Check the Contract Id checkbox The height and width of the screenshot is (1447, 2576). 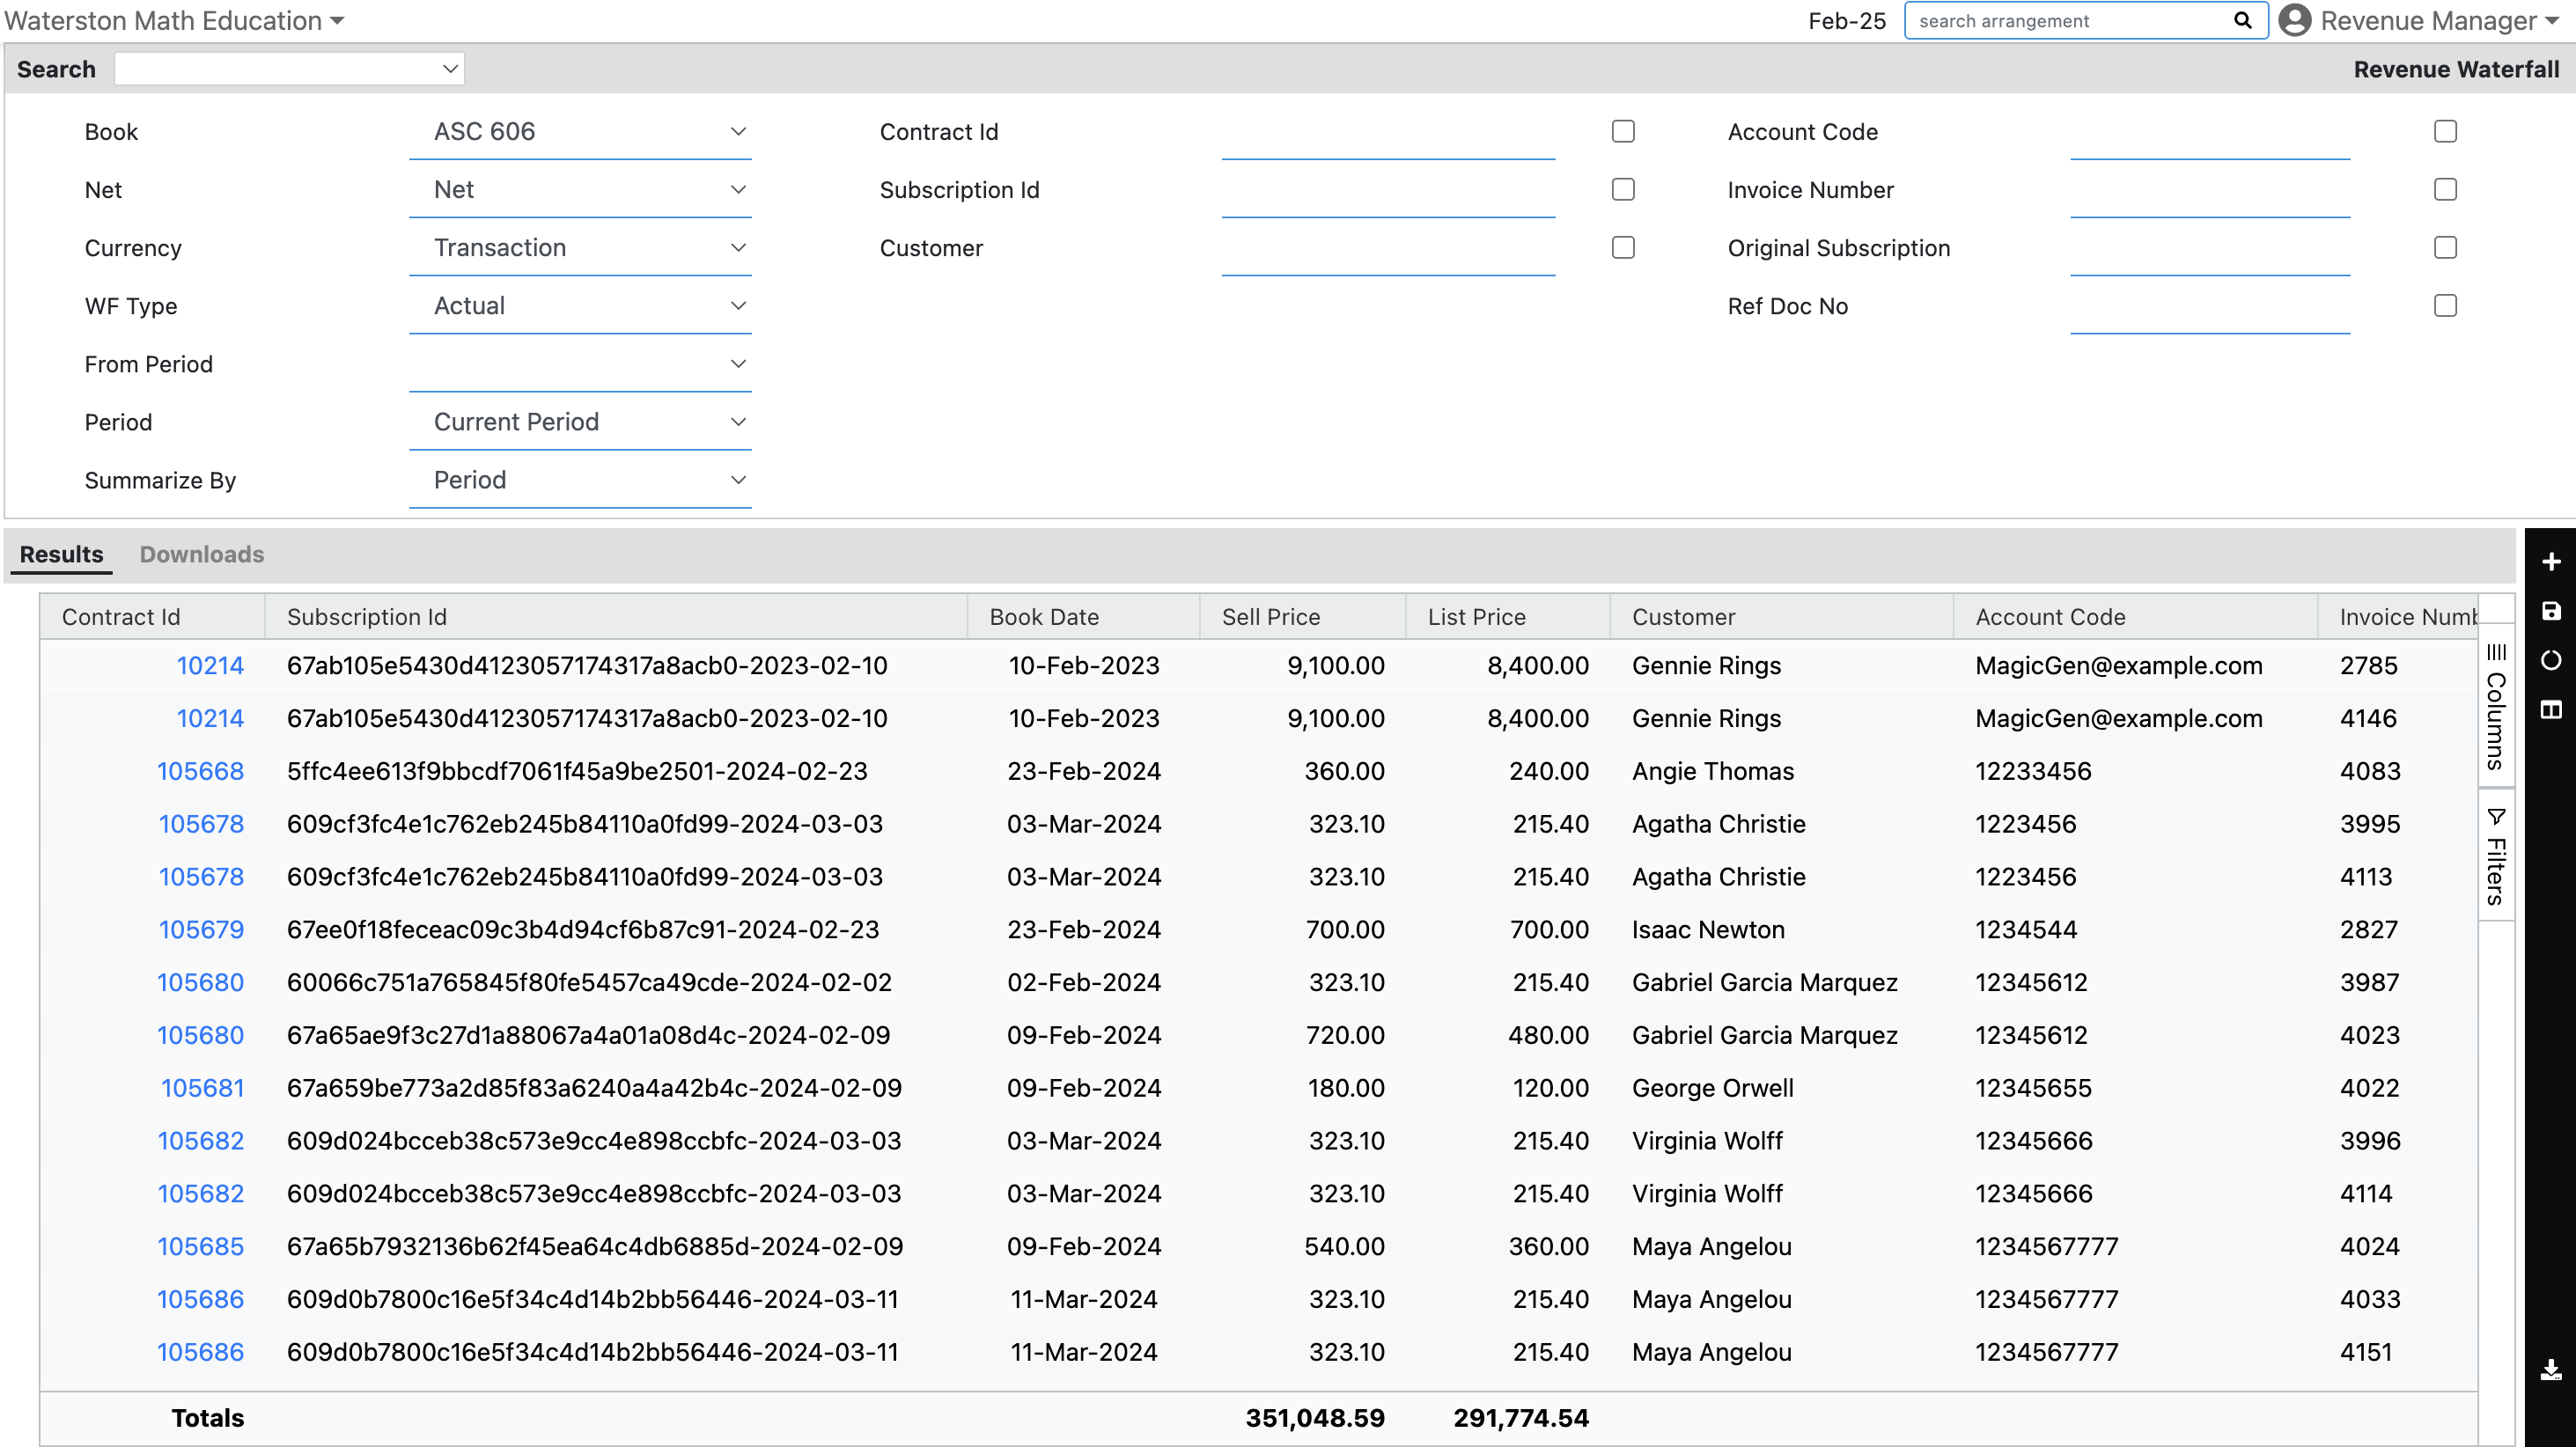tap(1623, 132)
